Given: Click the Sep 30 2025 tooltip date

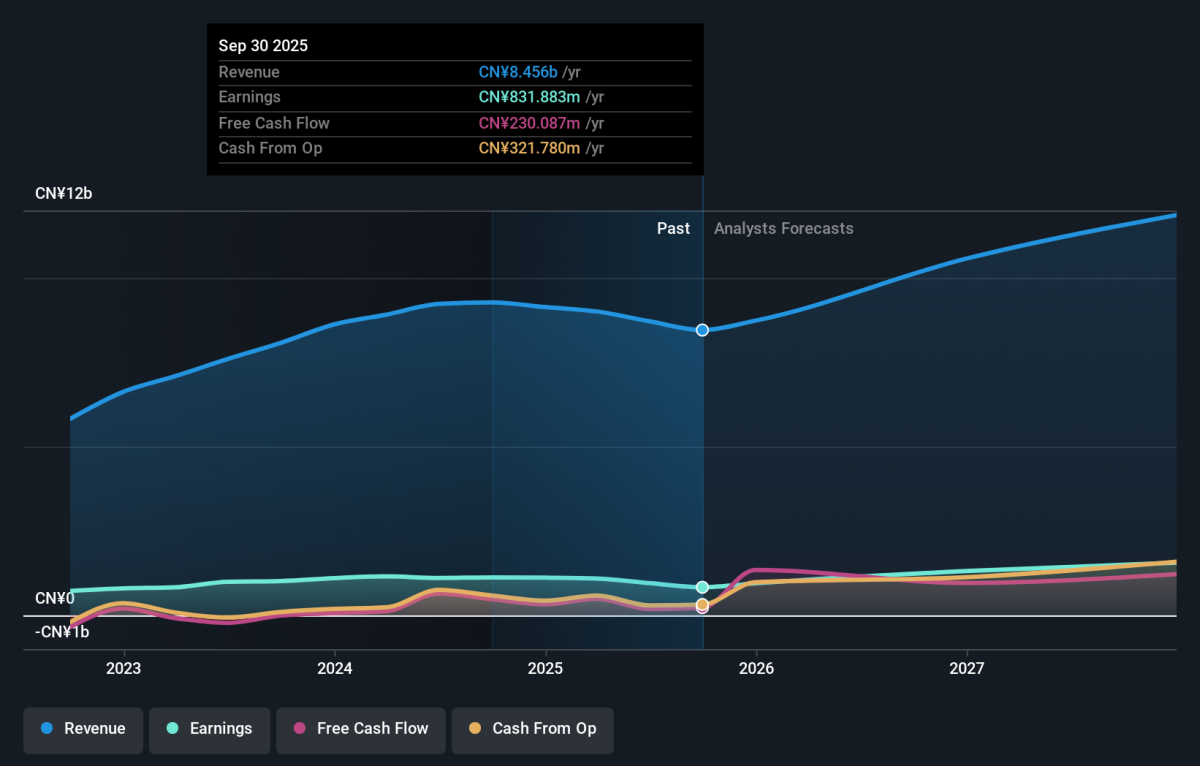Looking at the screenshot, I should point(263,46).
